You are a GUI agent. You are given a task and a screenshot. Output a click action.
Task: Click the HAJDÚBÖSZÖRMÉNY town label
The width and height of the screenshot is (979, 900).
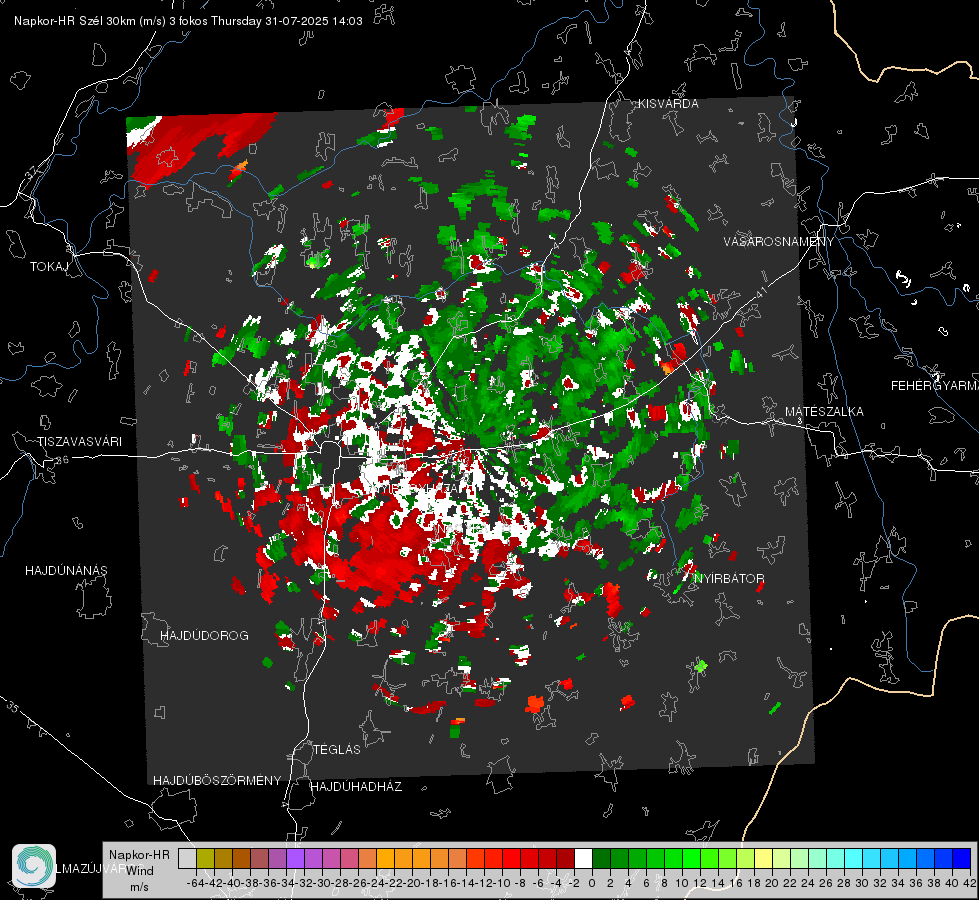tap(217, 781)
